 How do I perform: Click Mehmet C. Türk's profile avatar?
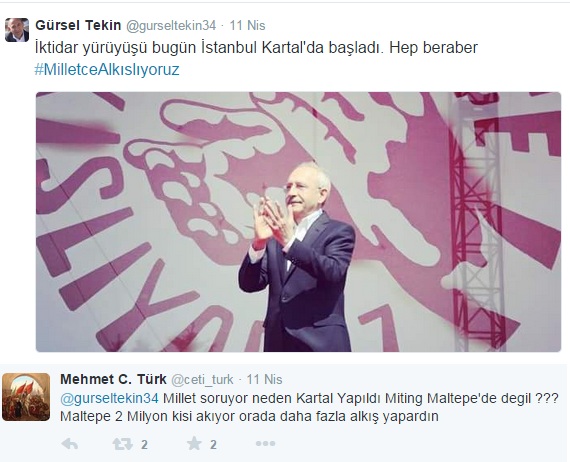point(26,397)
